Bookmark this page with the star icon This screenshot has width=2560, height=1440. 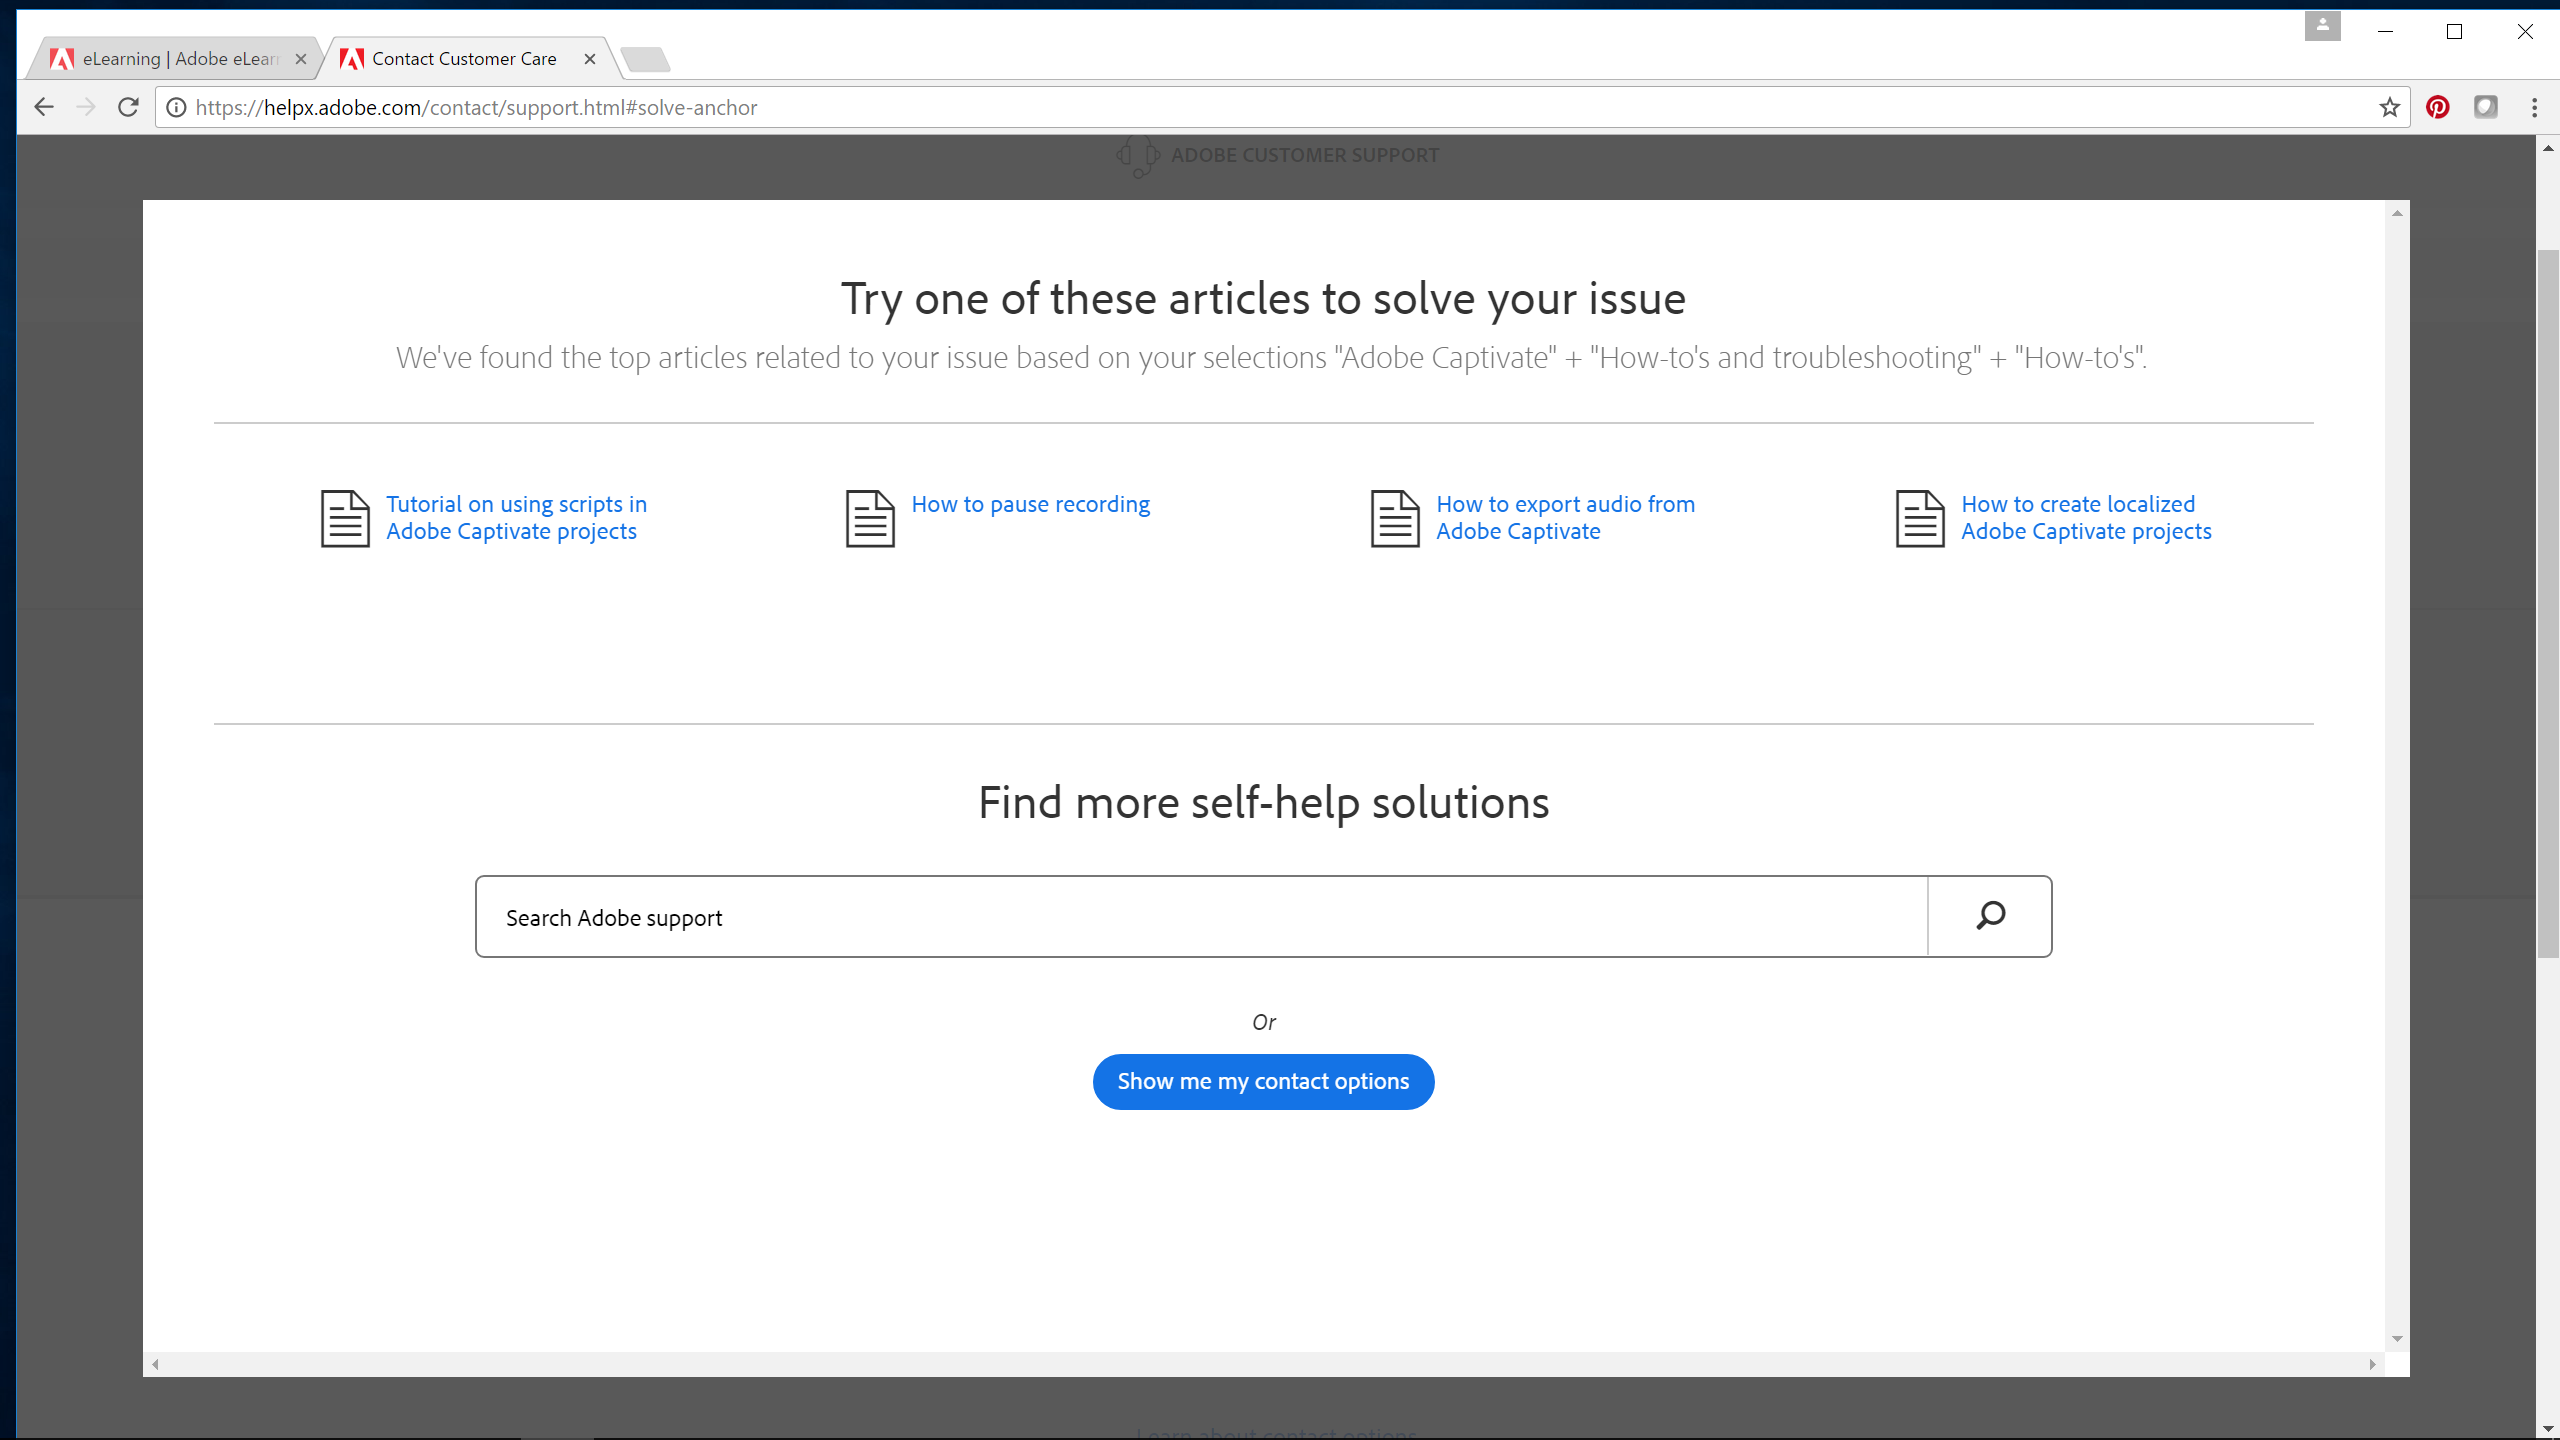(2389, 107)
